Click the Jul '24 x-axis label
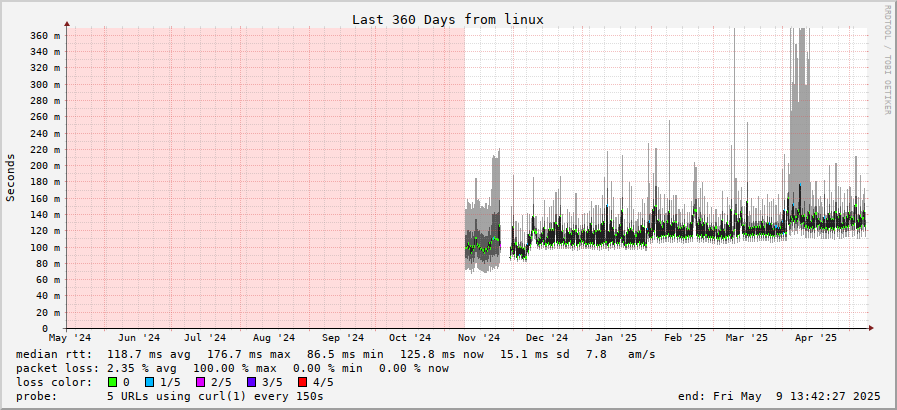 coord(205,338)
